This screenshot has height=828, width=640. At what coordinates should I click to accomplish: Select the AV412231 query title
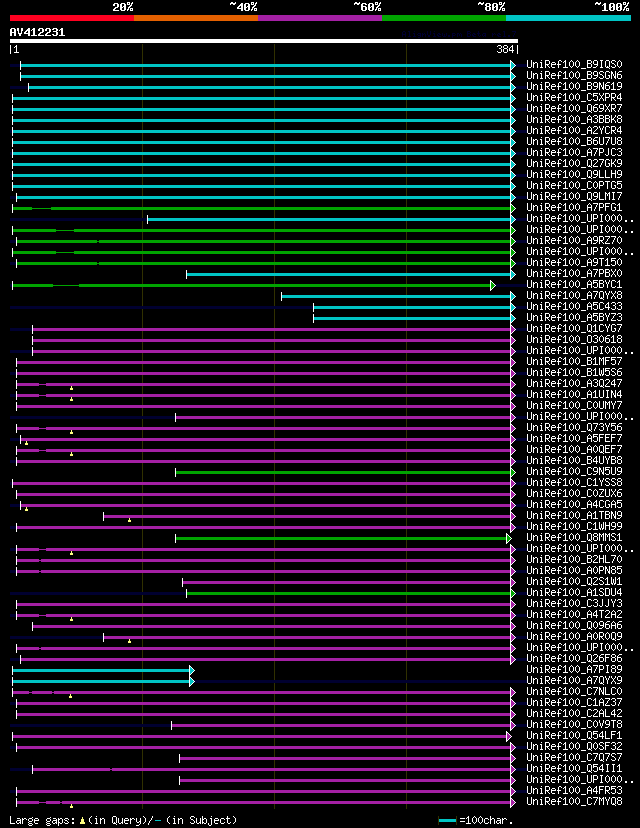point(37,32)
